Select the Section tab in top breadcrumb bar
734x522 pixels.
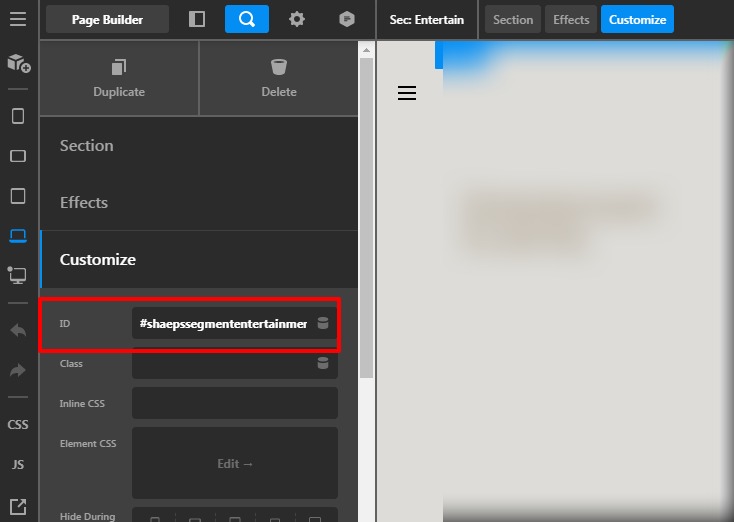click(x=513, y=19)
